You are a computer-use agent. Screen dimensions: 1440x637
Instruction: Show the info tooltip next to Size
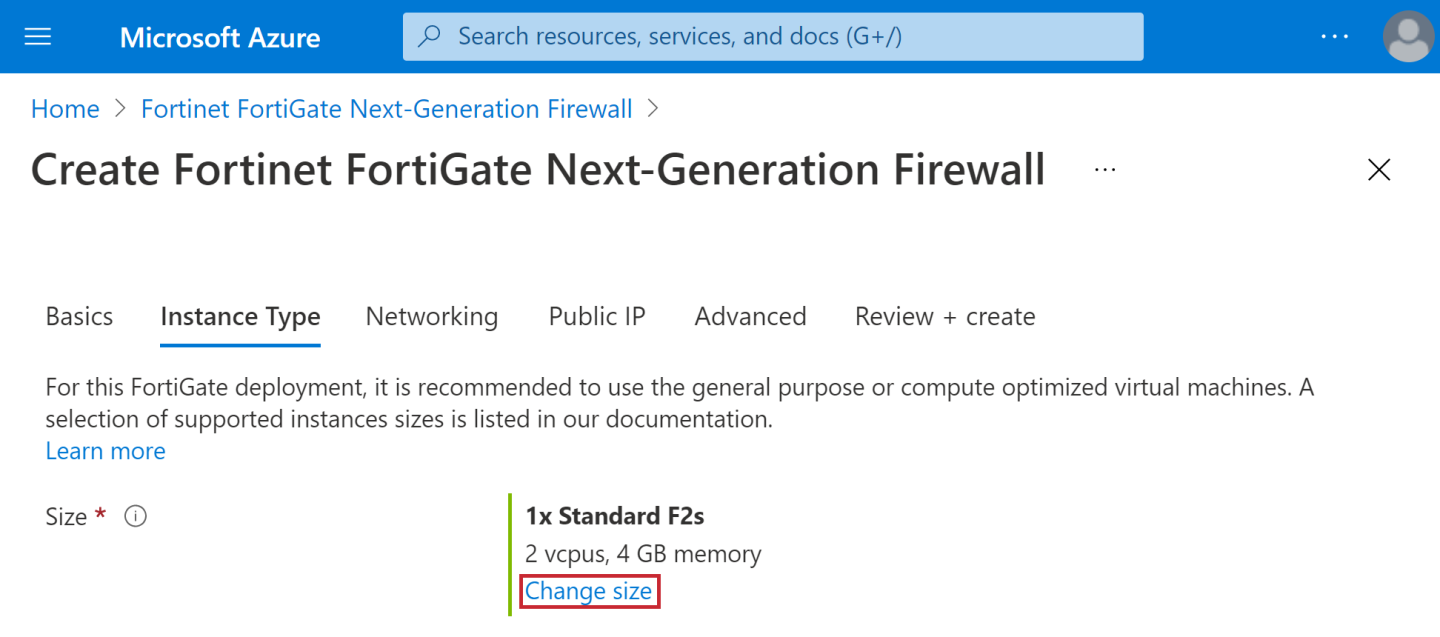135,517
